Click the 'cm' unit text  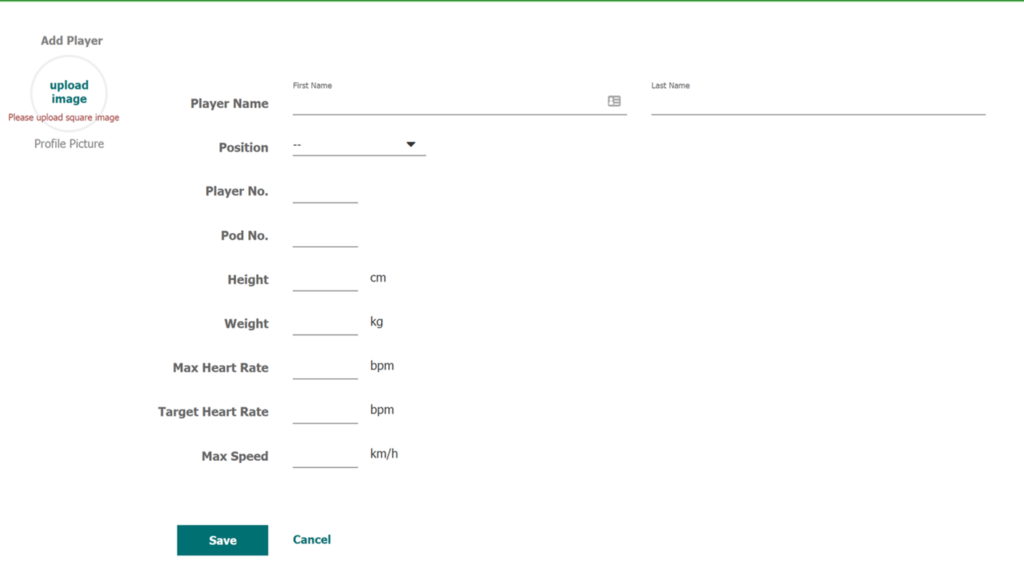378,278
